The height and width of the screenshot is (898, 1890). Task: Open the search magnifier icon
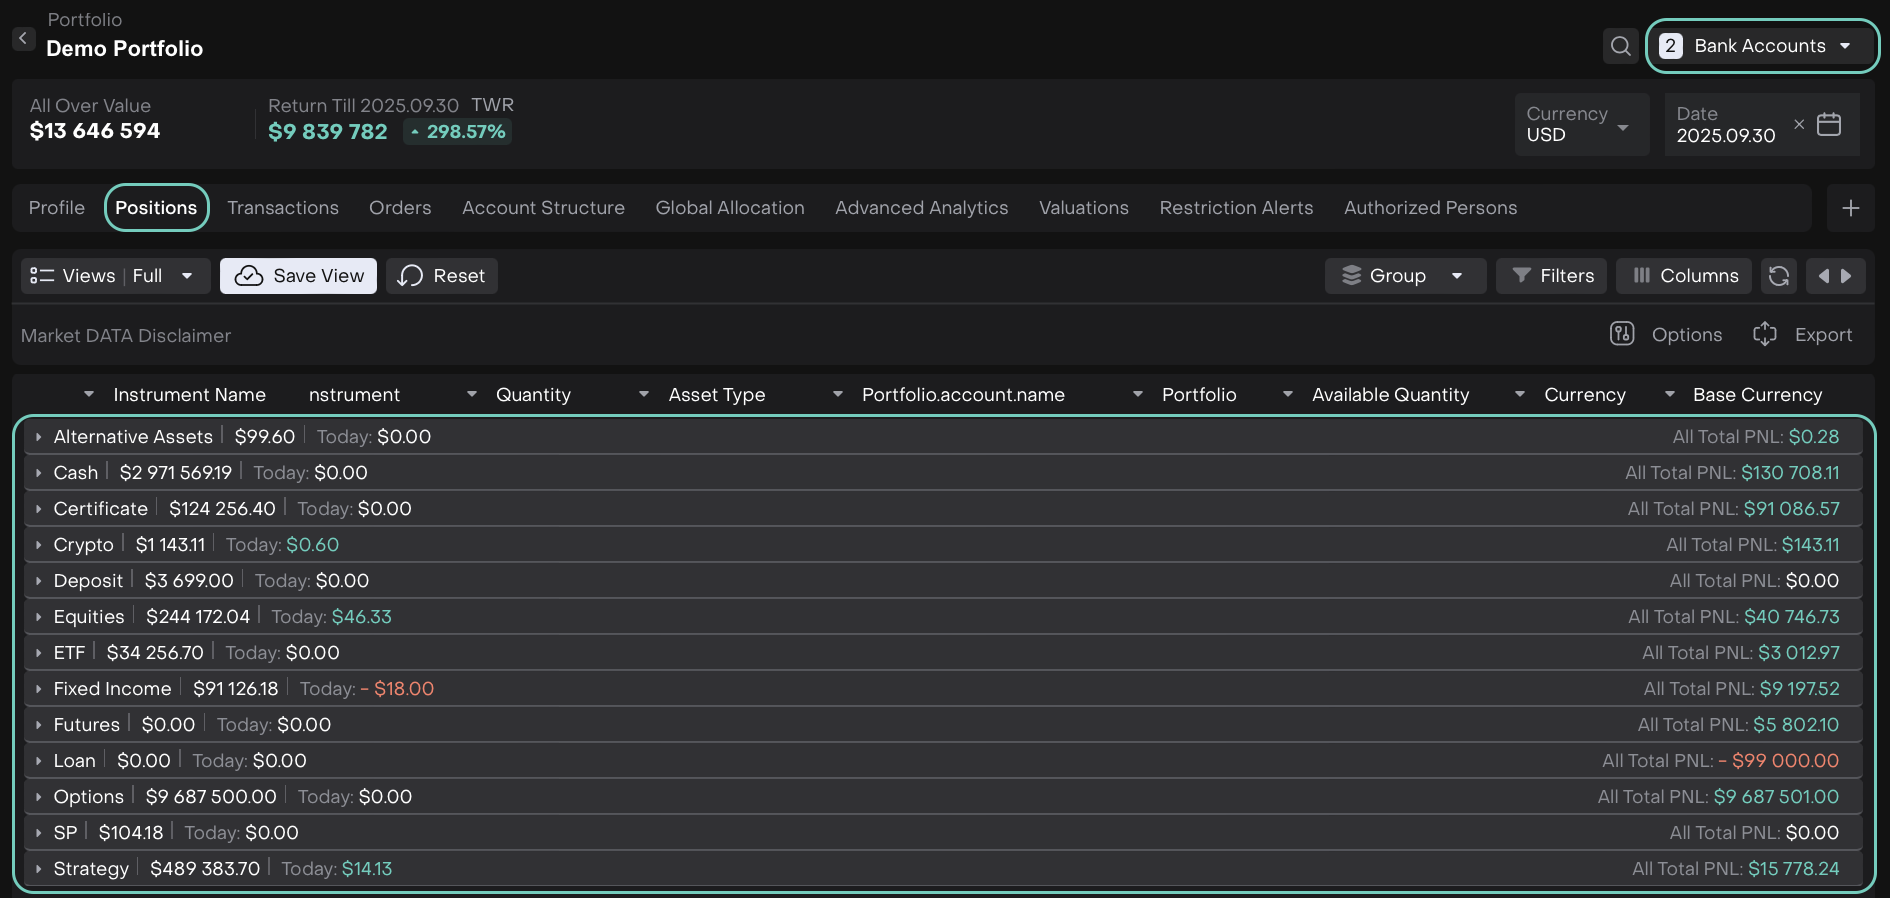click(x=1620, y=46)
